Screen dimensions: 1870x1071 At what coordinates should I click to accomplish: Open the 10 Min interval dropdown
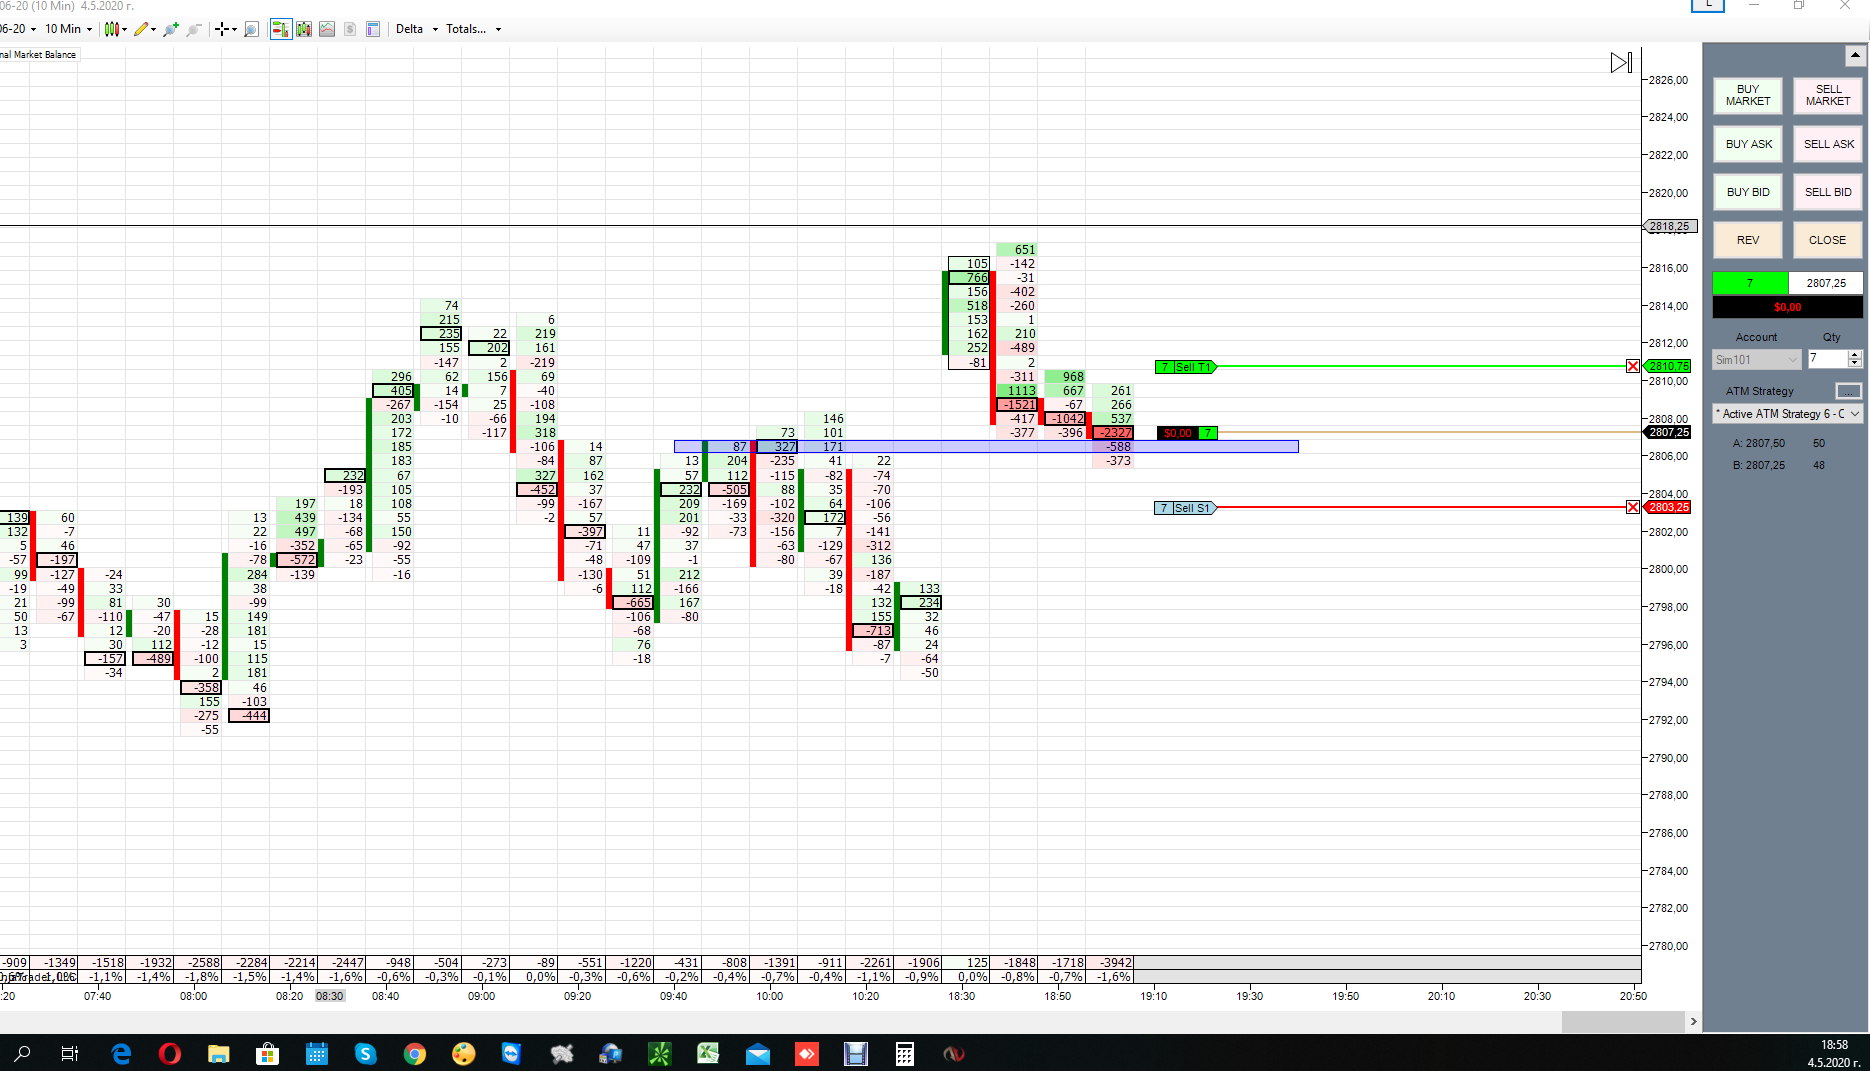tap(68, 29)
